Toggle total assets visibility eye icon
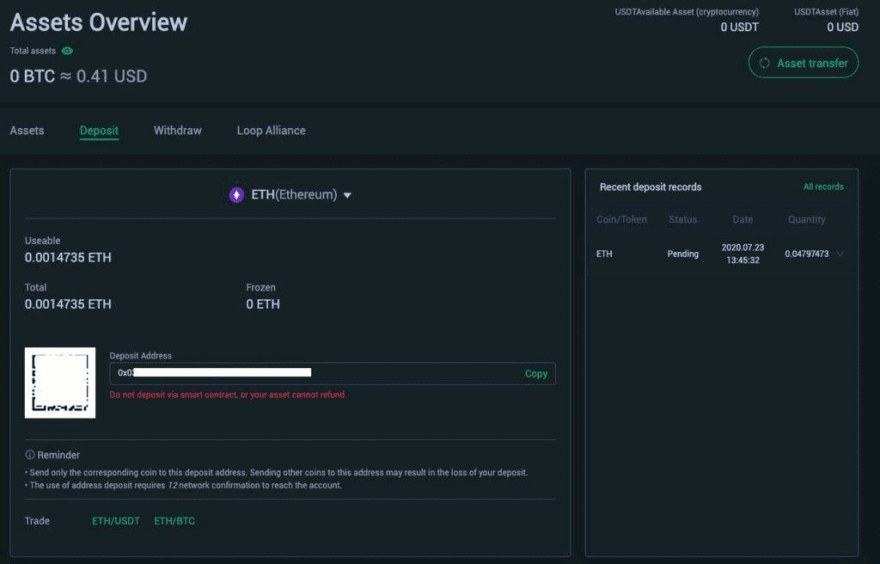Image resolution: width=880 pixels, height=564 pixels. click(67, 51)
